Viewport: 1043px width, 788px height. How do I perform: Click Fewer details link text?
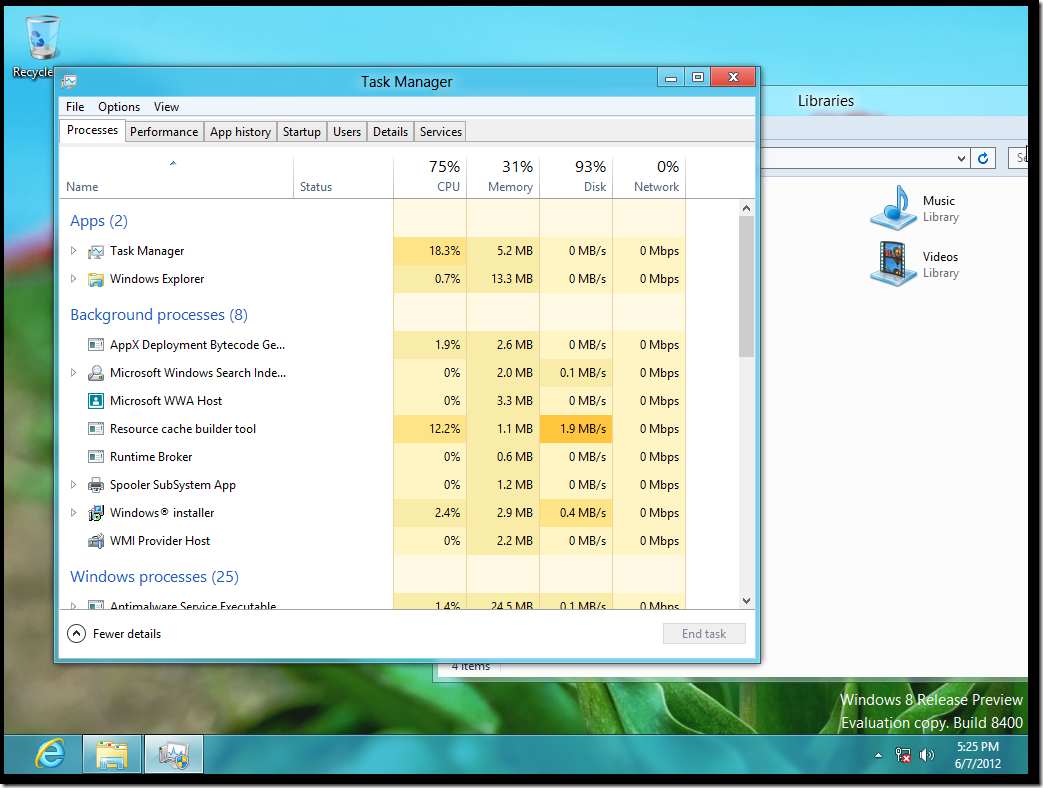pyautogui.click(x=127, y=634)
